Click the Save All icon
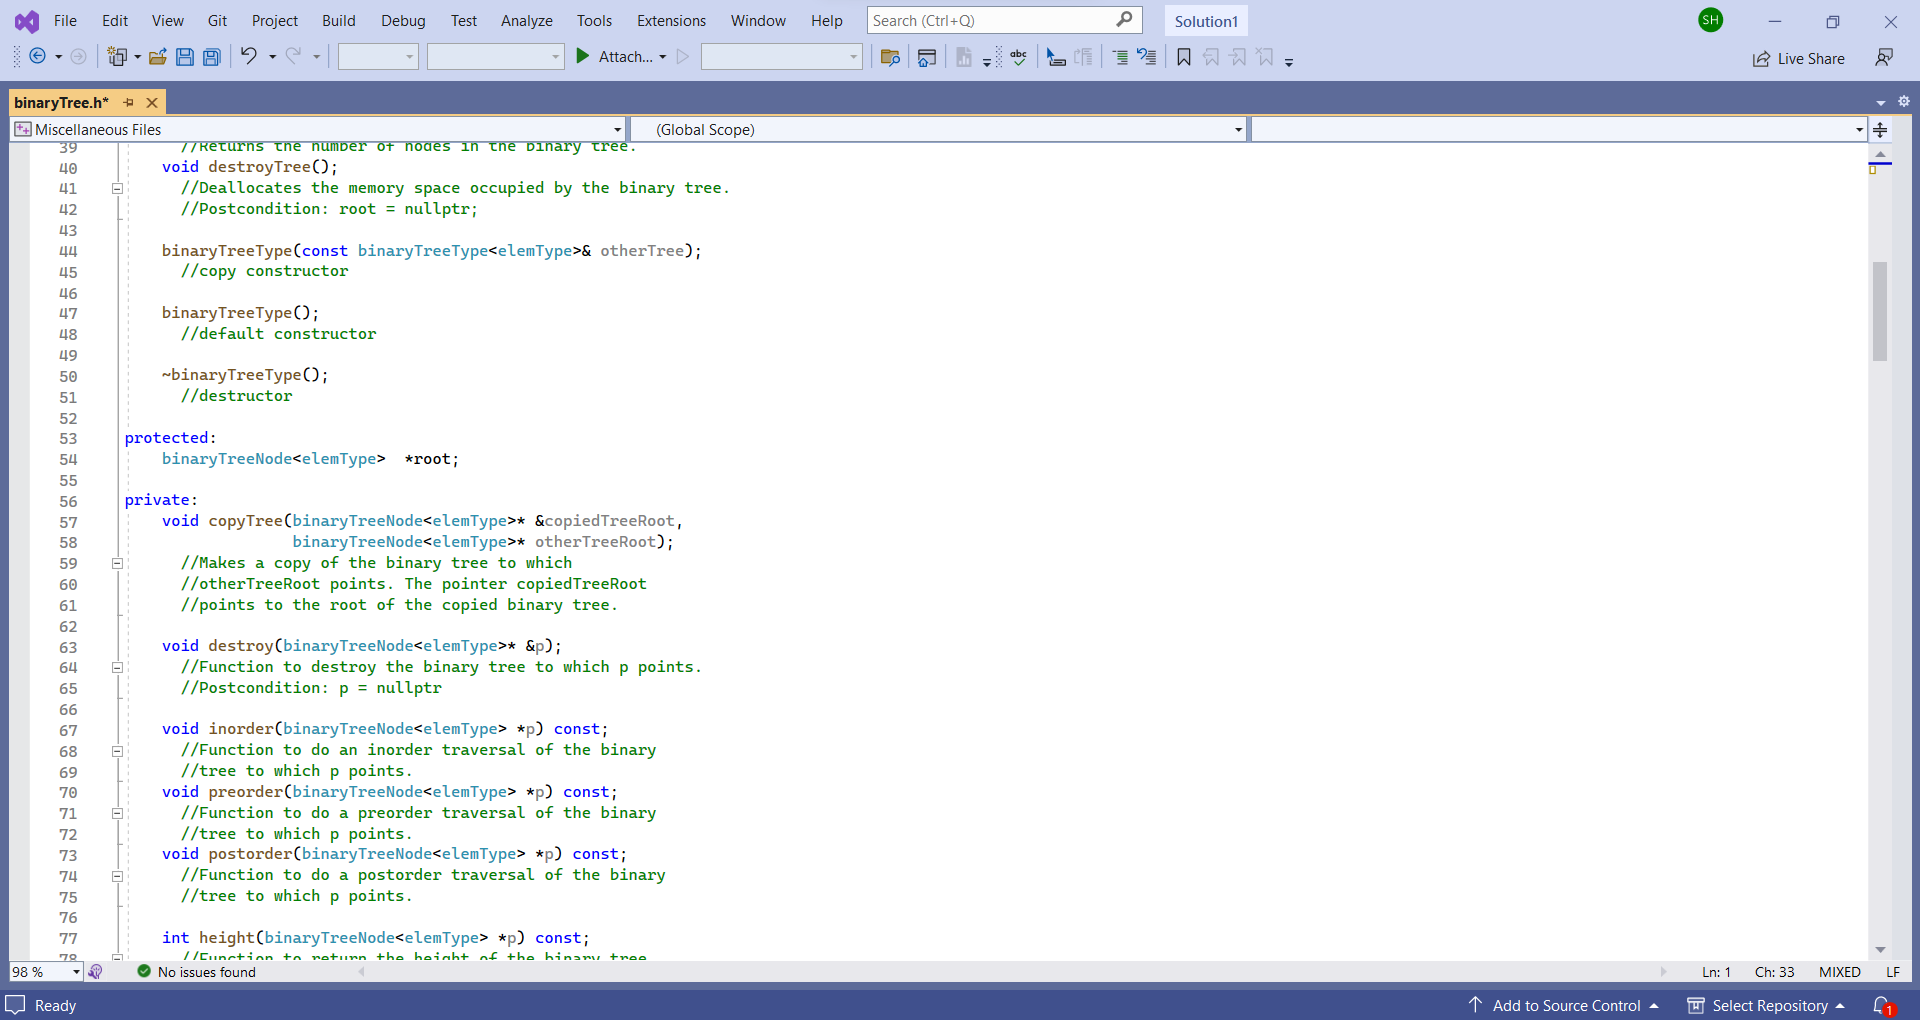Image resolution: width=1920 pixels, height=1020 pixels. point(211,57)
